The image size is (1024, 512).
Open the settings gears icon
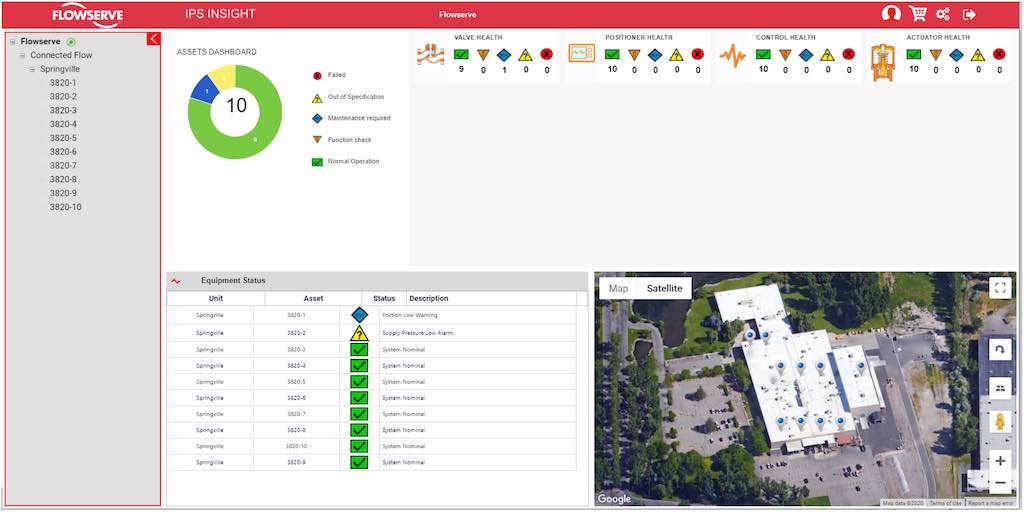tap(943, 14)
